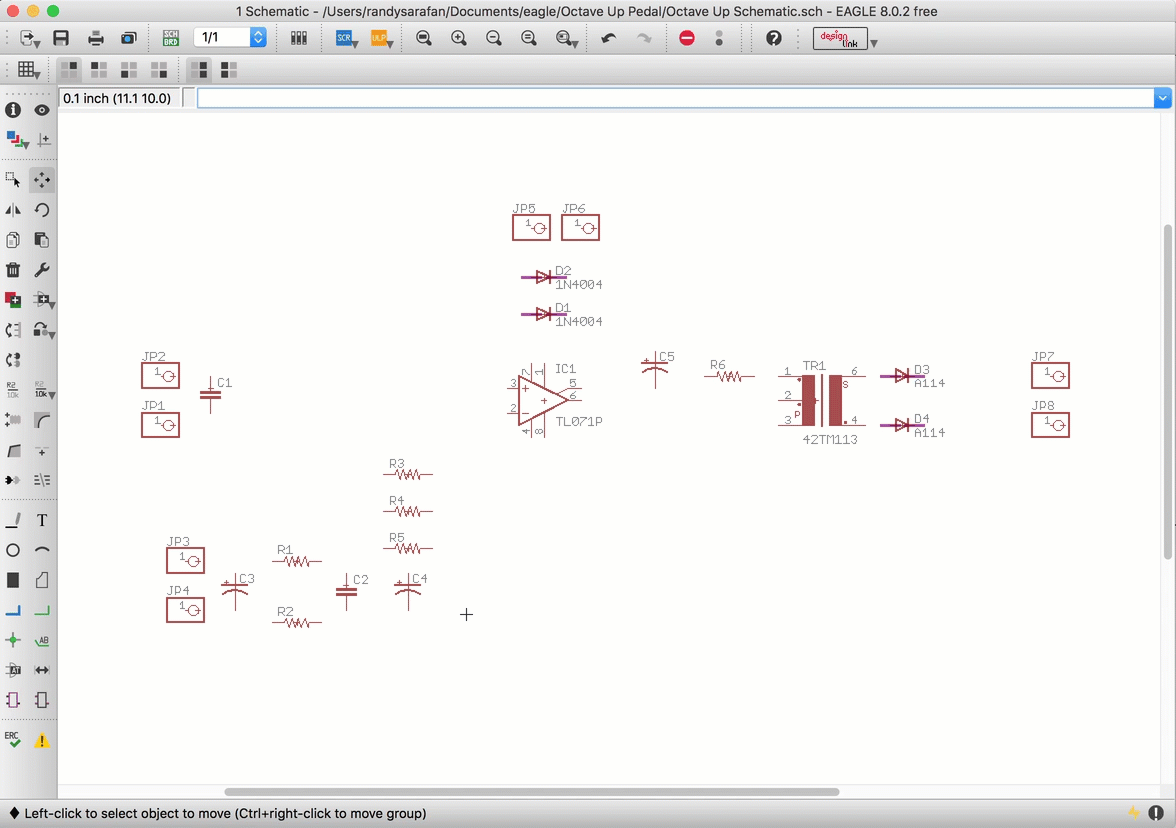1176x828 pixels.
Task: Open the Errors warning list
Action: [42, 741]
